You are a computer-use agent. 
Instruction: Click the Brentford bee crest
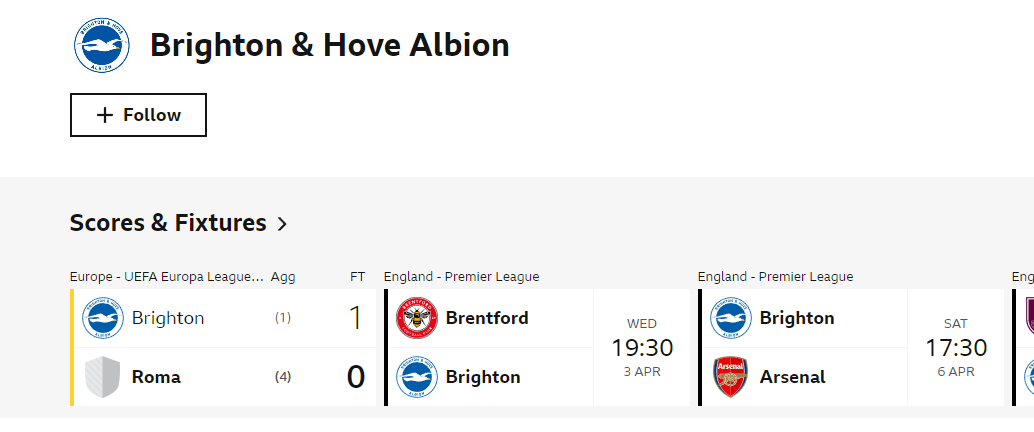coord(417,318)
